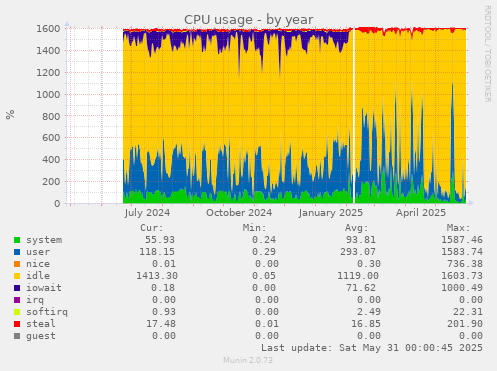Click the 400 y-axis label
This screenshot has width=497, height=371.
point(51,160)
